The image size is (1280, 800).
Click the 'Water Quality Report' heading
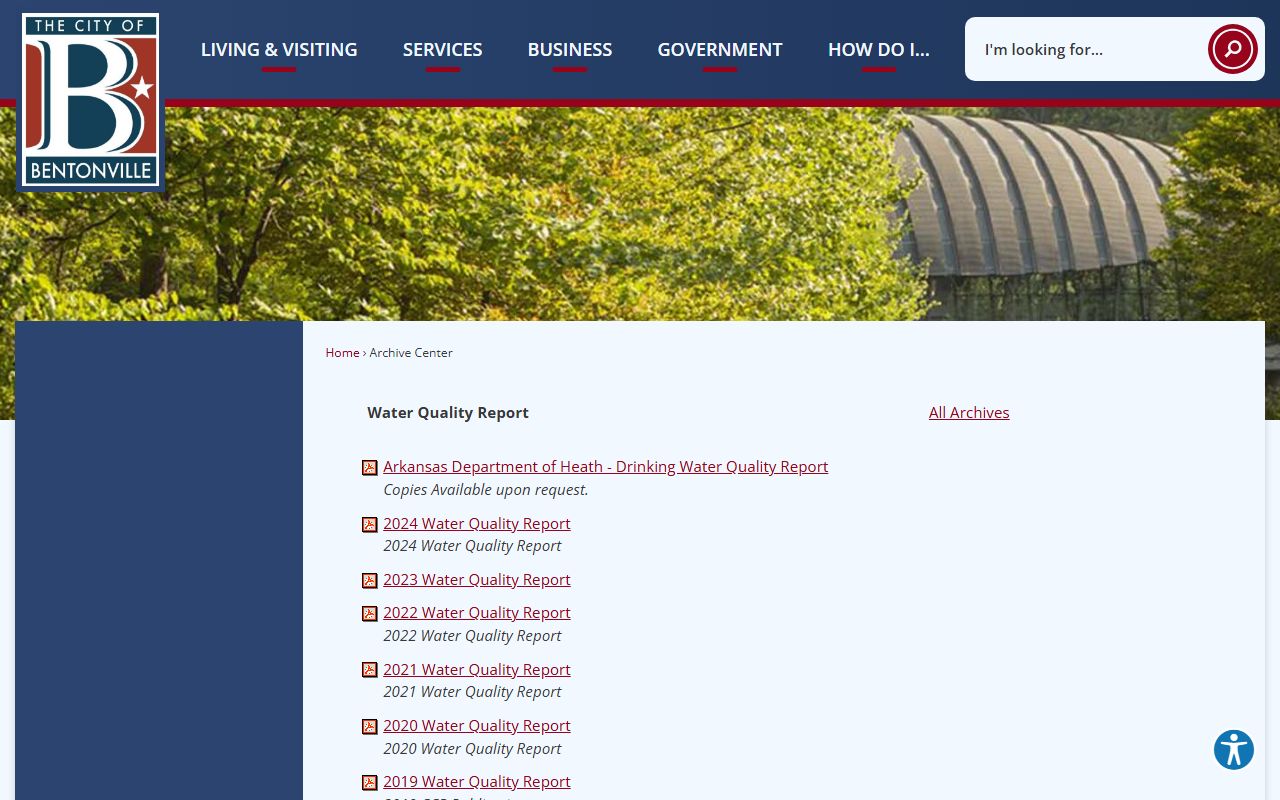click(448, 412)
